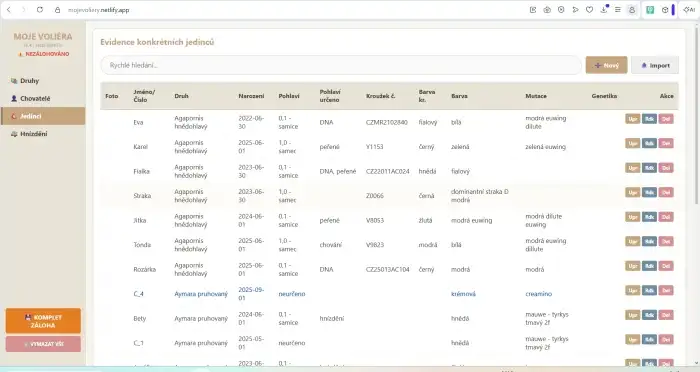The width and height of the screenshot is (700, 372).
Task: Click the creamino link in C_4 row
Action: pyautogui.click(x=538, y=294)
